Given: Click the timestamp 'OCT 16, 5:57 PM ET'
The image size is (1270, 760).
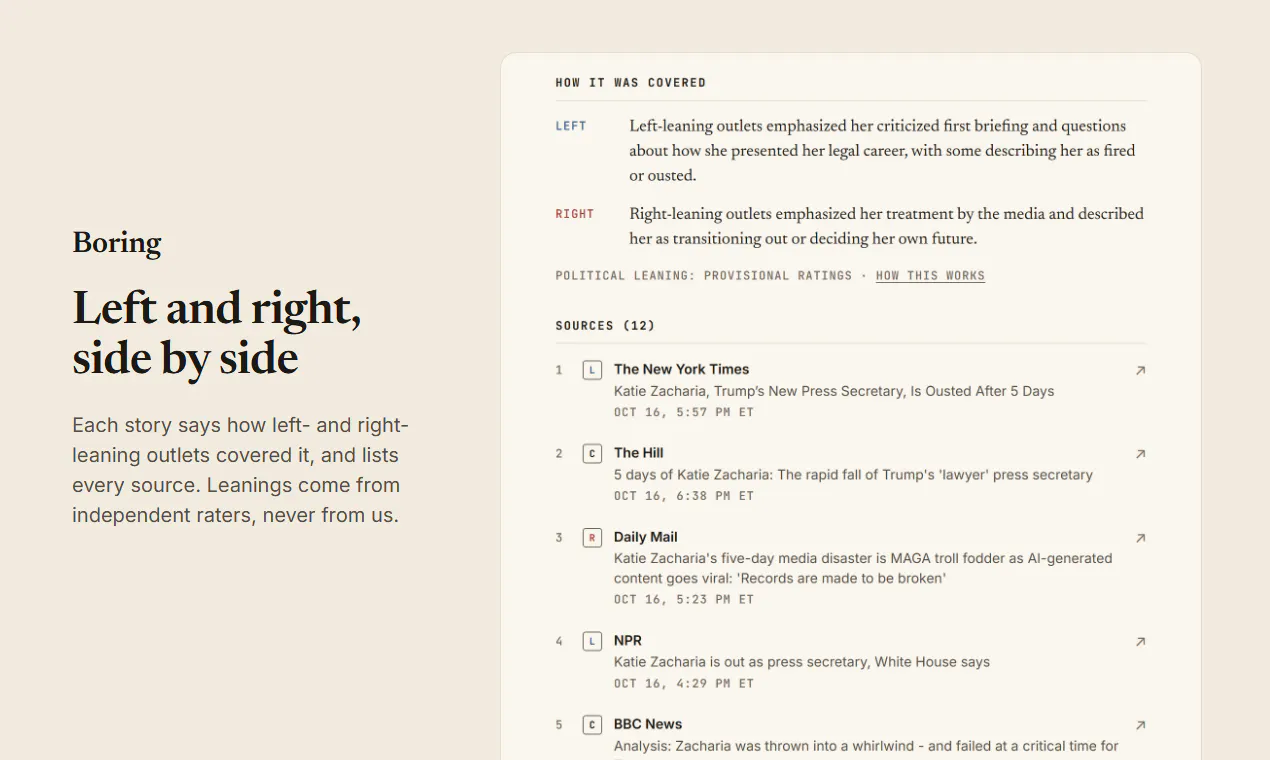Looking at the screenshot, I should click(684, 412).
